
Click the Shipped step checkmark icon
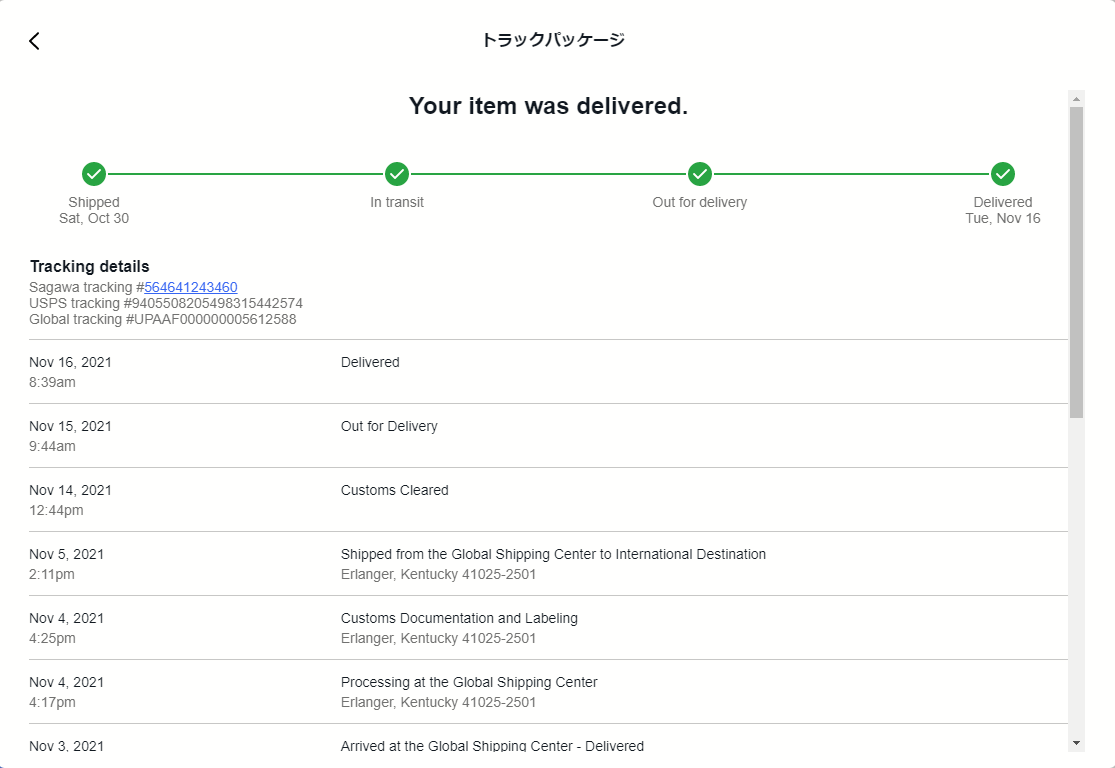[94, 174]
